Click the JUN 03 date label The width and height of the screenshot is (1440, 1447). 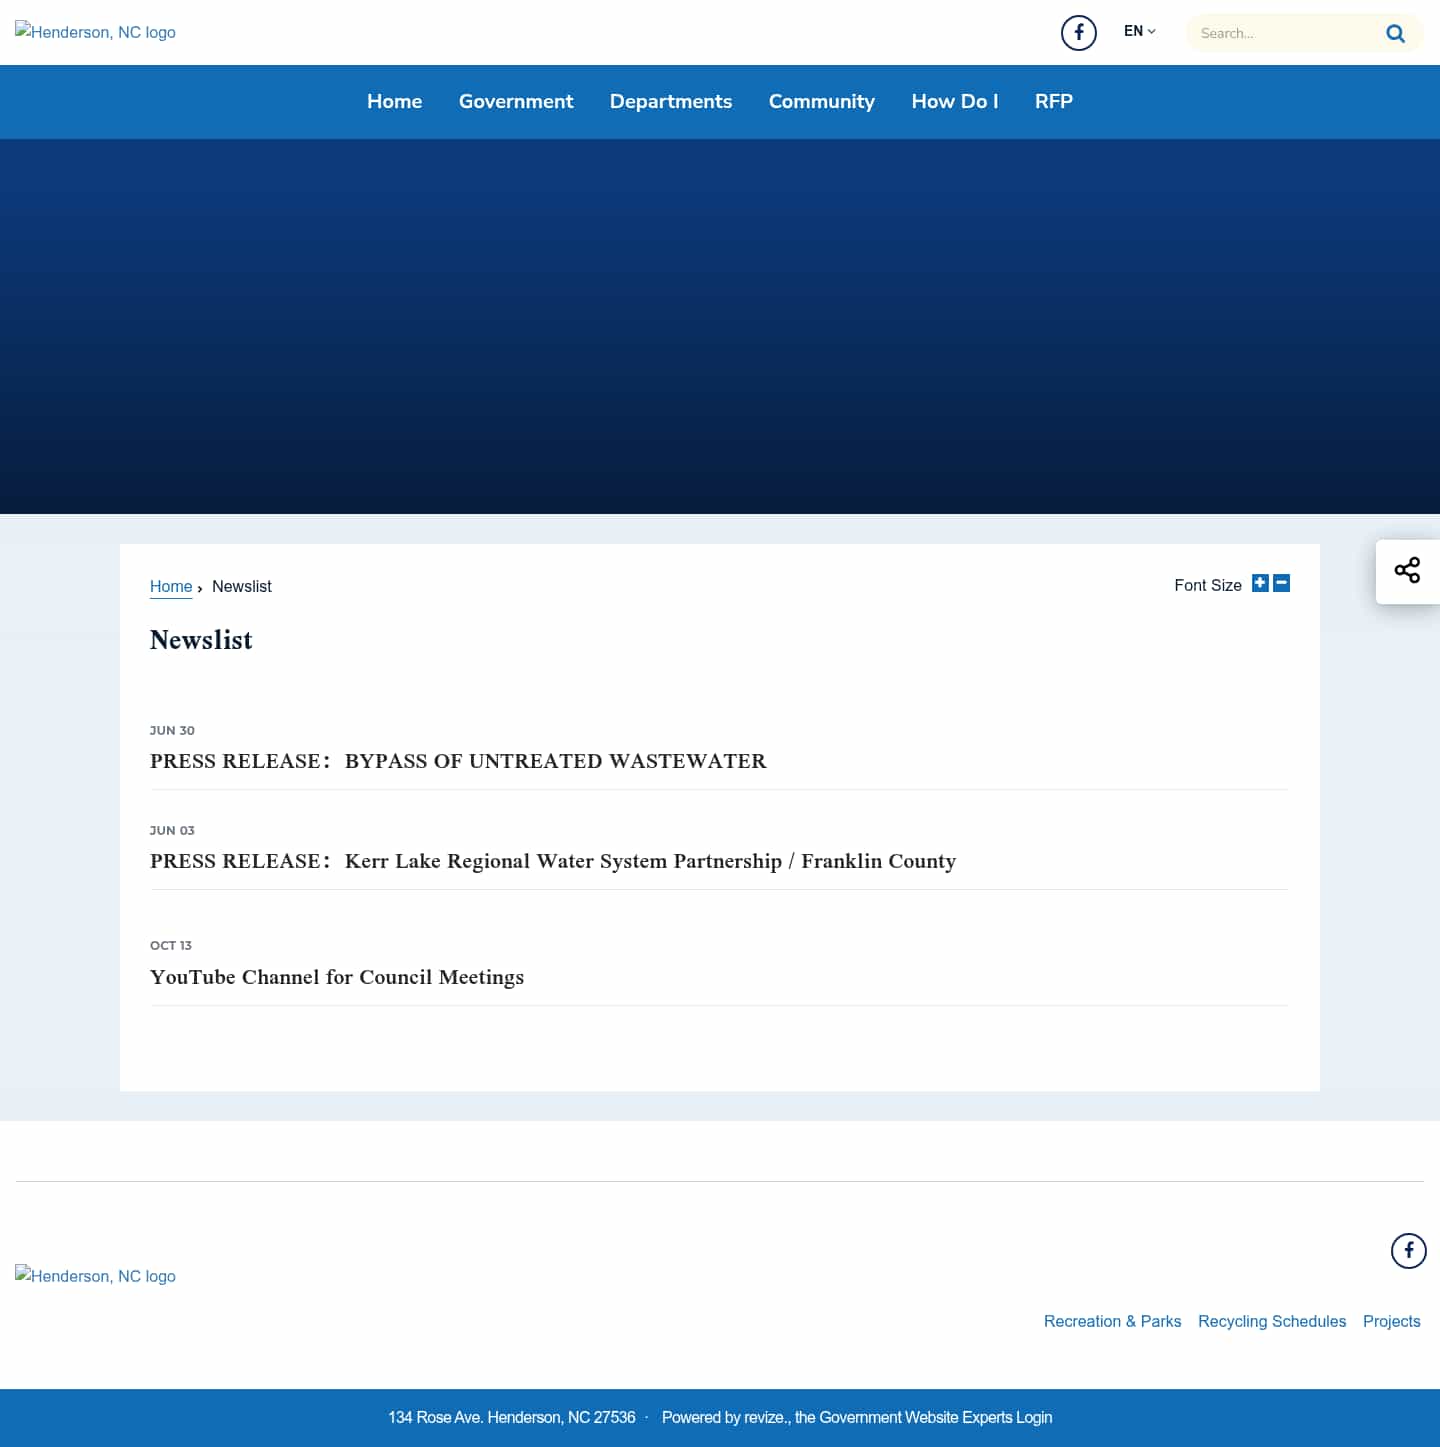(x=172, y=830)
